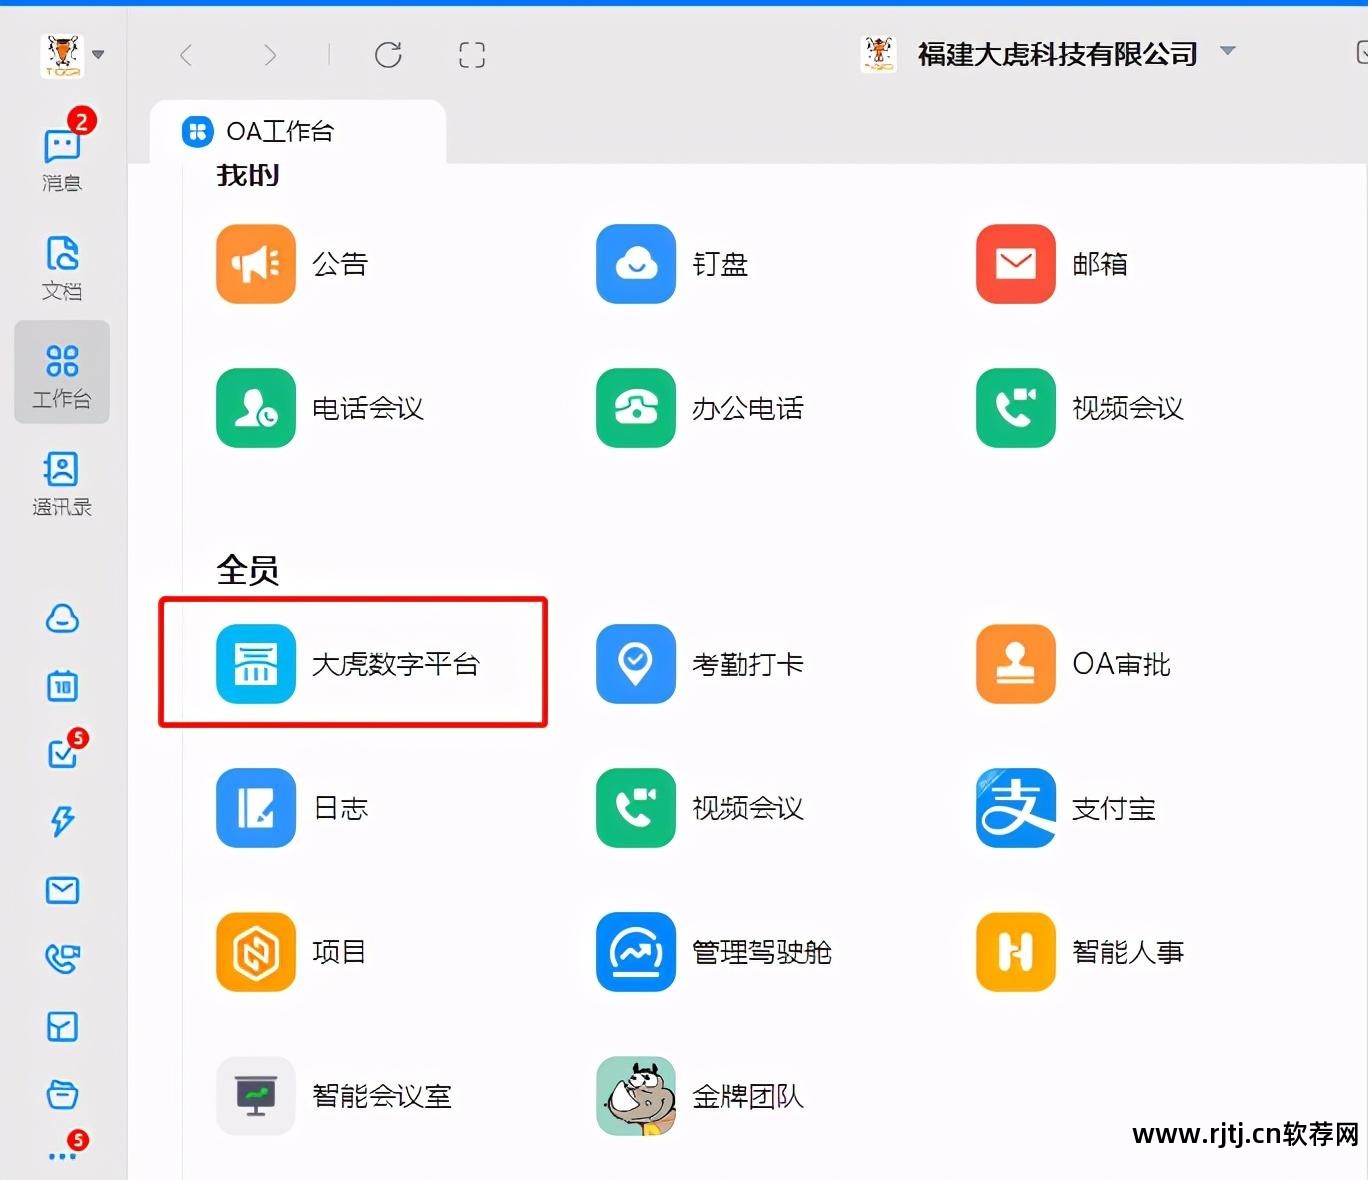Select the 消息 messages sidebar icon
Image resolution: width=1368 pixels, height=1180 pixels.
click(62, 150)
